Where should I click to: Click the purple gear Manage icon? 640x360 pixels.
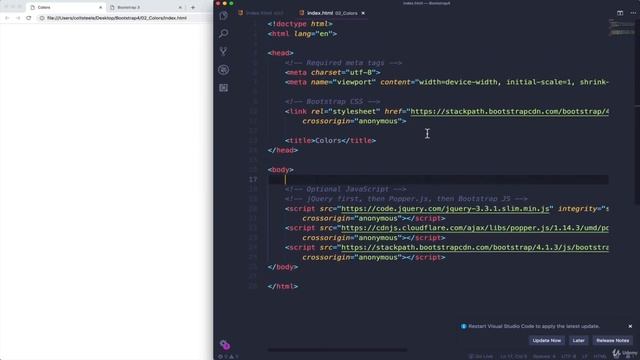224,345
